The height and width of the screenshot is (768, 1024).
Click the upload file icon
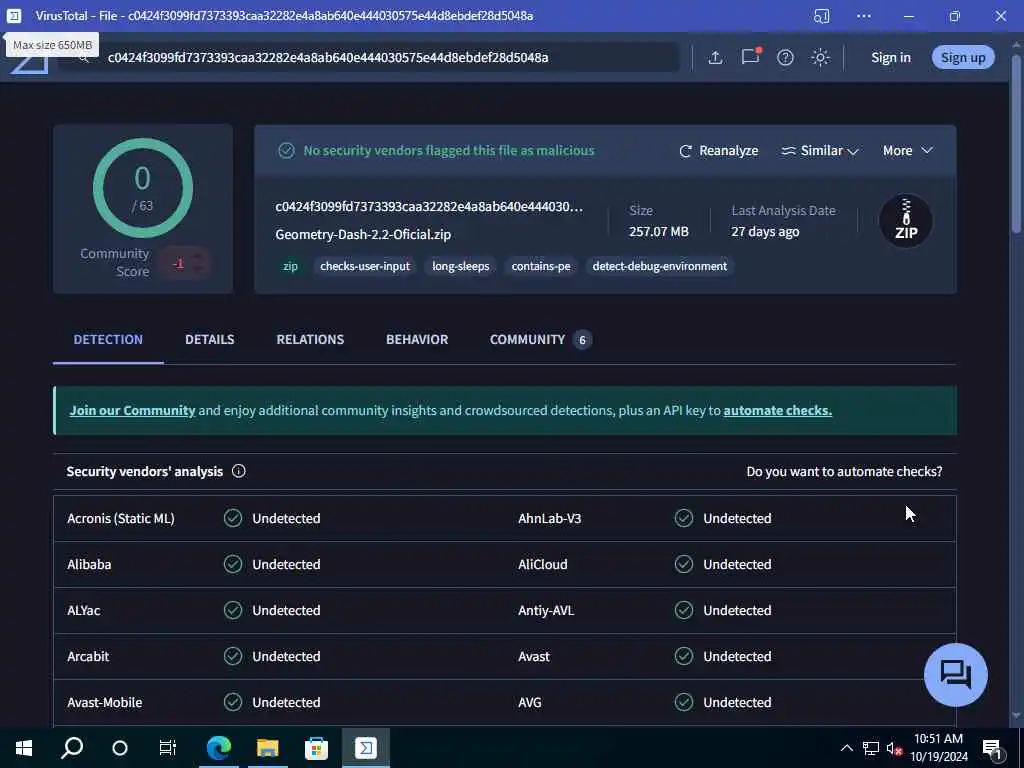click(x=715, y=57)
